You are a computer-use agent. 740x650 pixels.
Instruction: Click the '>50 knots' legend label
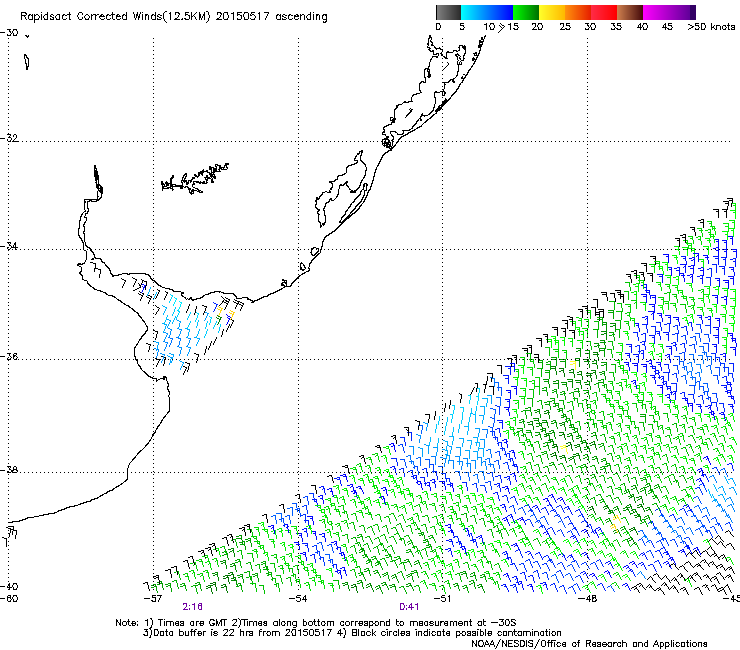coord(711,27)
